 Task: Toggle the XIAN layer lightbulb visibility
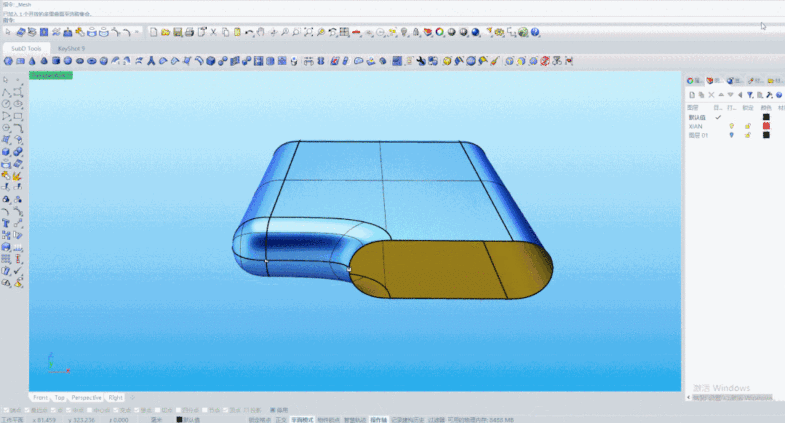(731, 126)
